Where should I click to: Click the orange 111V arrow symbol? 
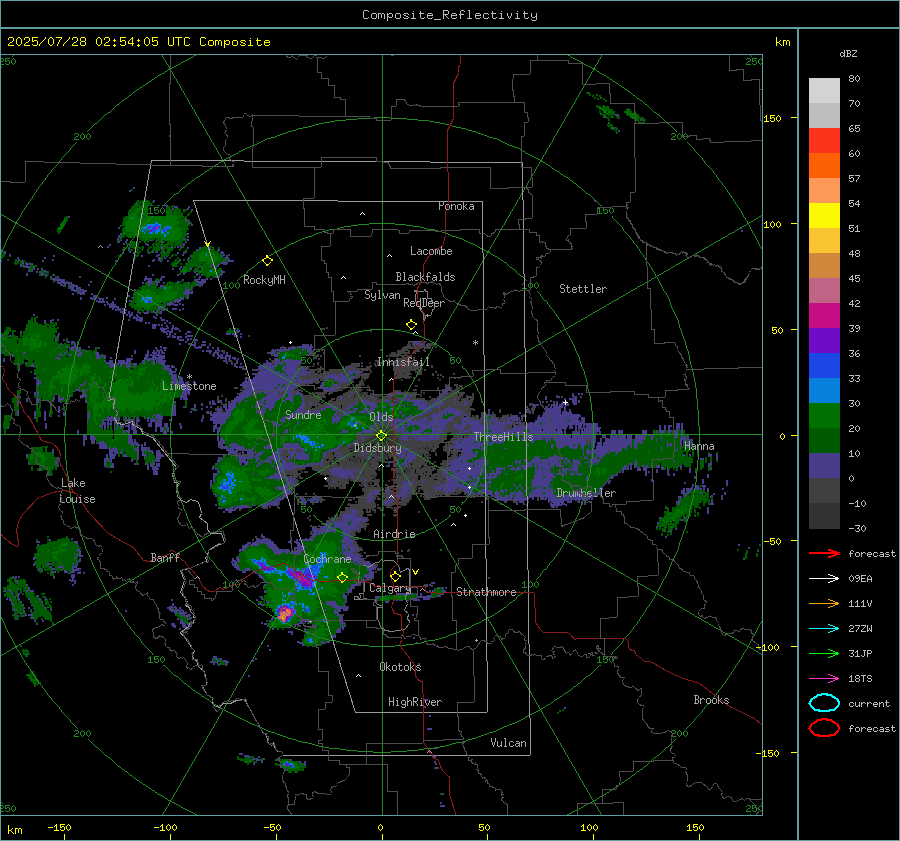[824, 603]
